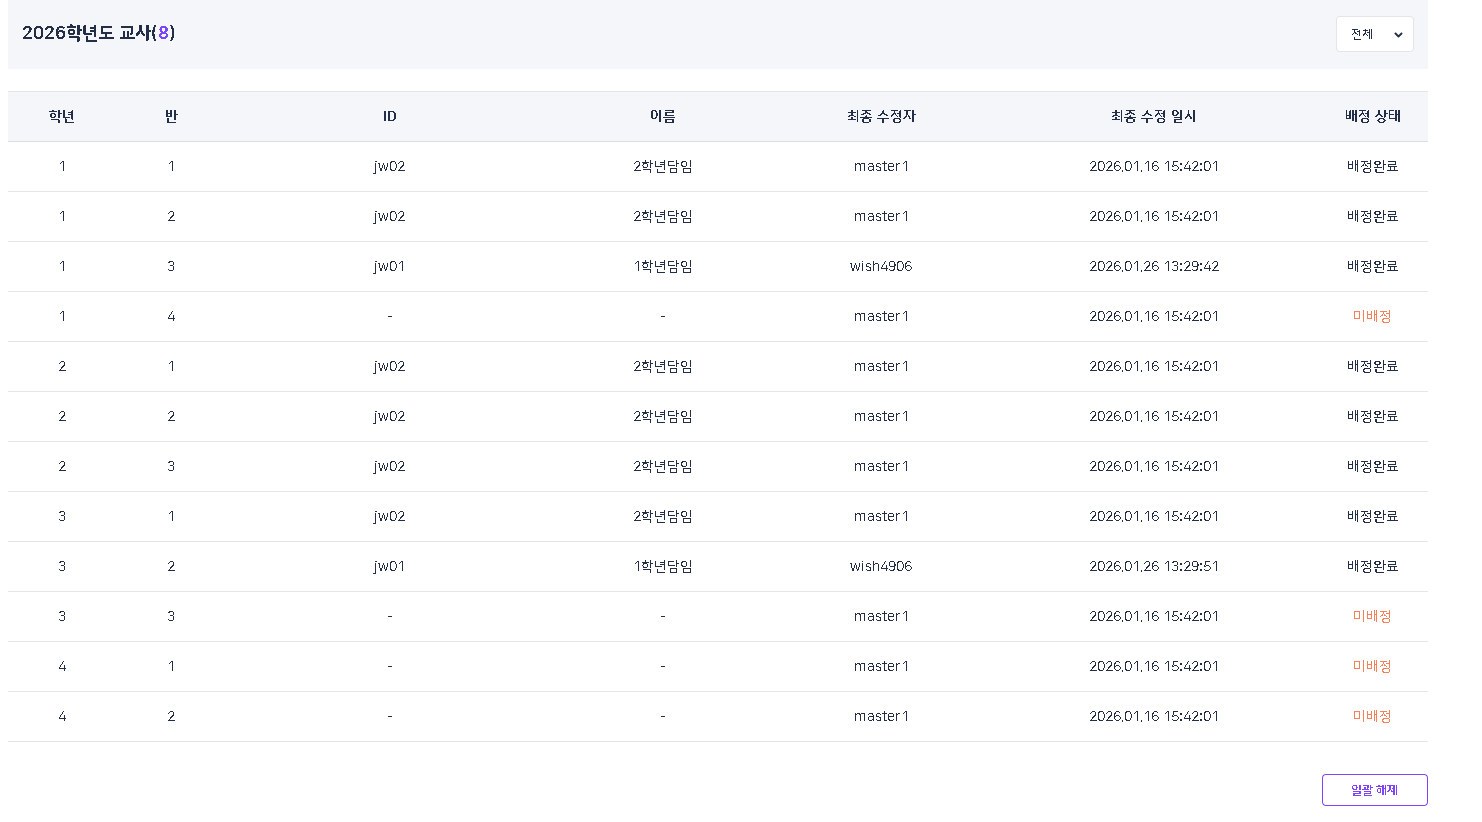Click the 최종 수정 일시 column header
1482x822 pixels.
pyautogui.click(x=1153, y=117)
